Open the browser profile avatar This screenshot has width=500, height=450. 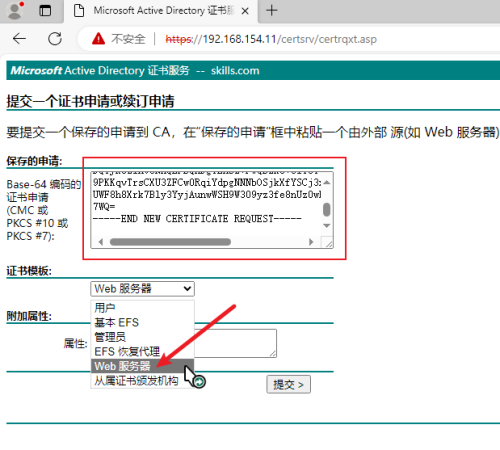point(15,10)
